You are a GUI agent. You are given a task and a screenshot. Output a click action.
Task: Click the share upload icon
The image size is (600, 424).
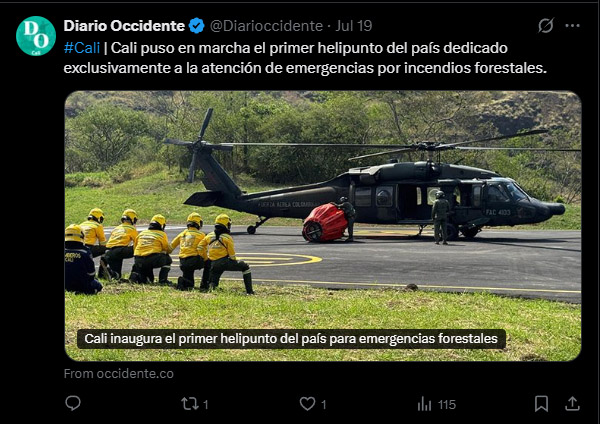pos(572,404)
